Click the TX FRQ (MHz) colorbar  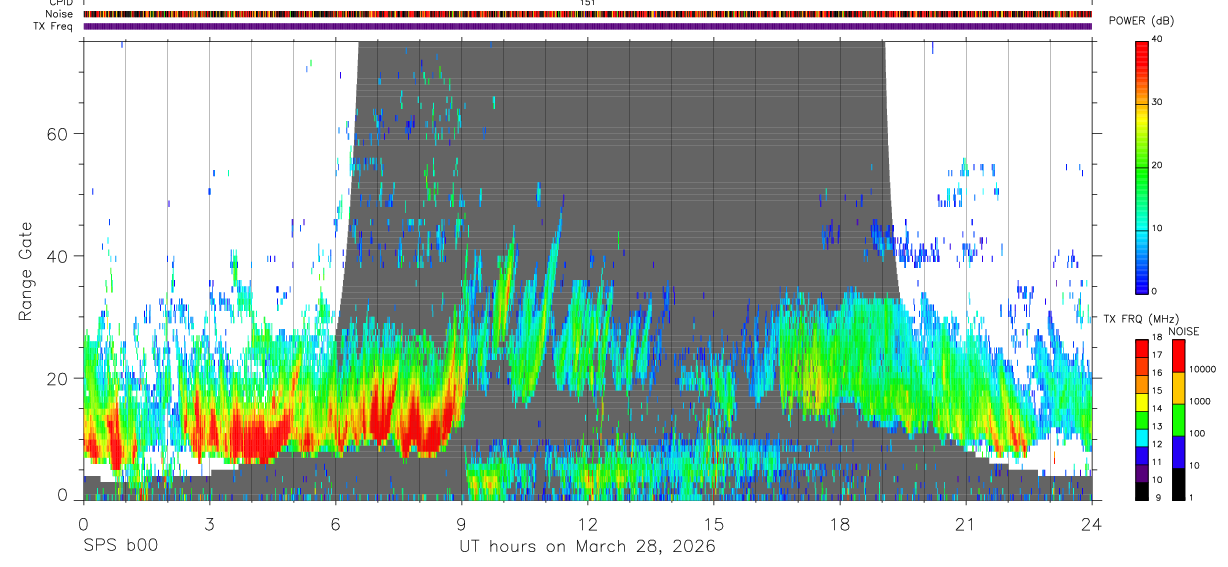coord(1141,420)
